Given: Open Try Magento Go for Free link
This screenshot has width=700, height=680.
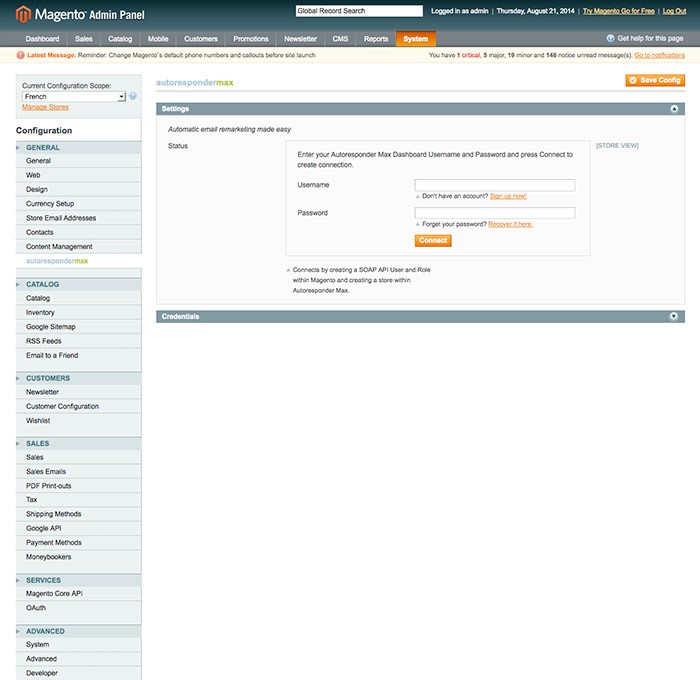Looking at the screenshot, I should coord(619,11).
